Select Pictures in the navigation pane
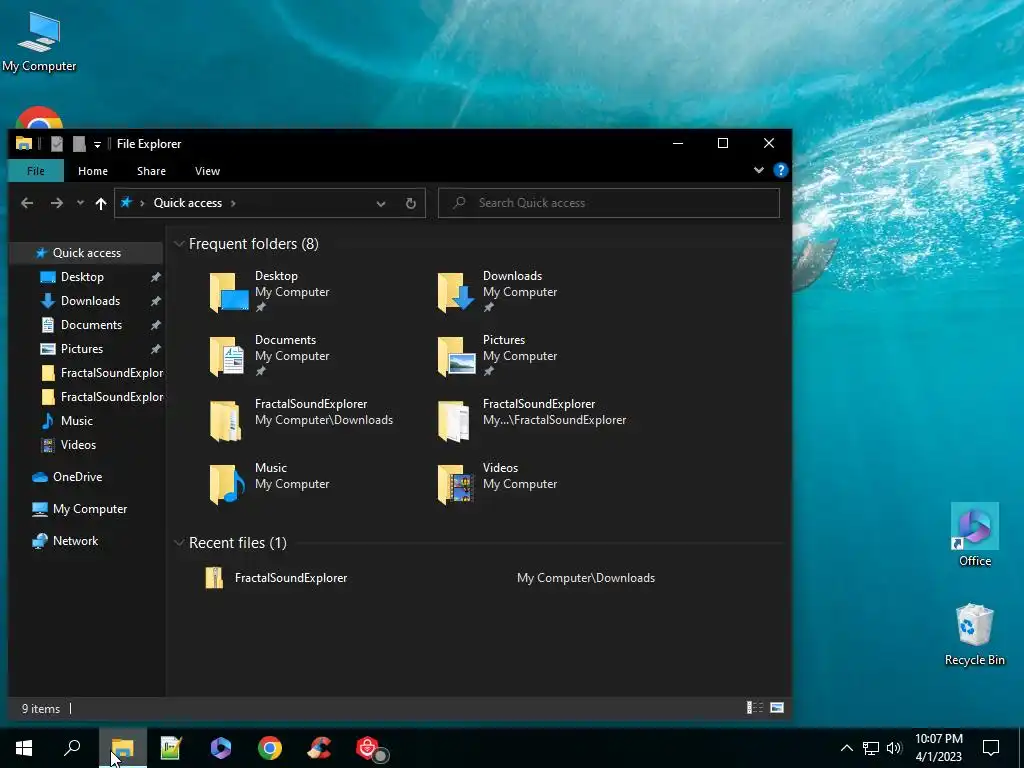This screenshot has height=768, width=1024. [x=82, y=349]
